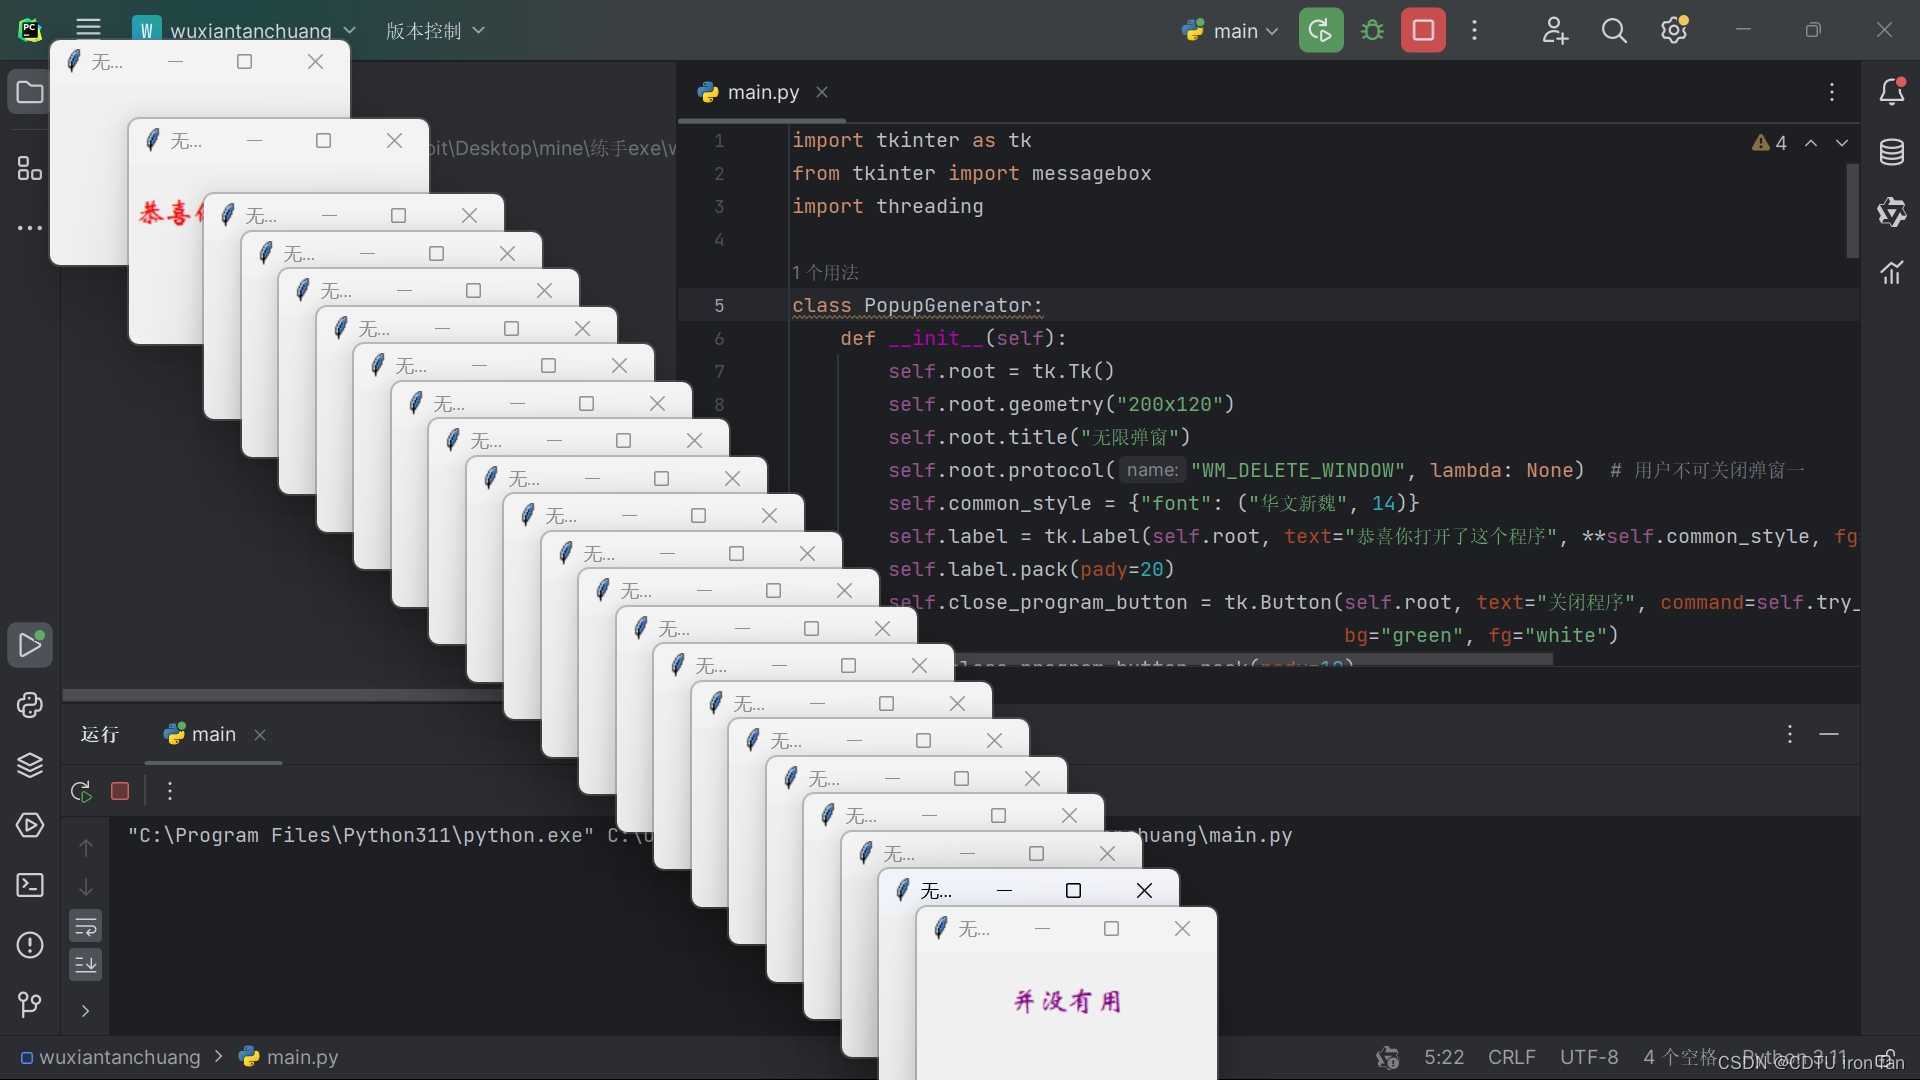Click the CRLF line separator status
This screenshot has height=1080, width=1920.
tap(1511, 1057)
